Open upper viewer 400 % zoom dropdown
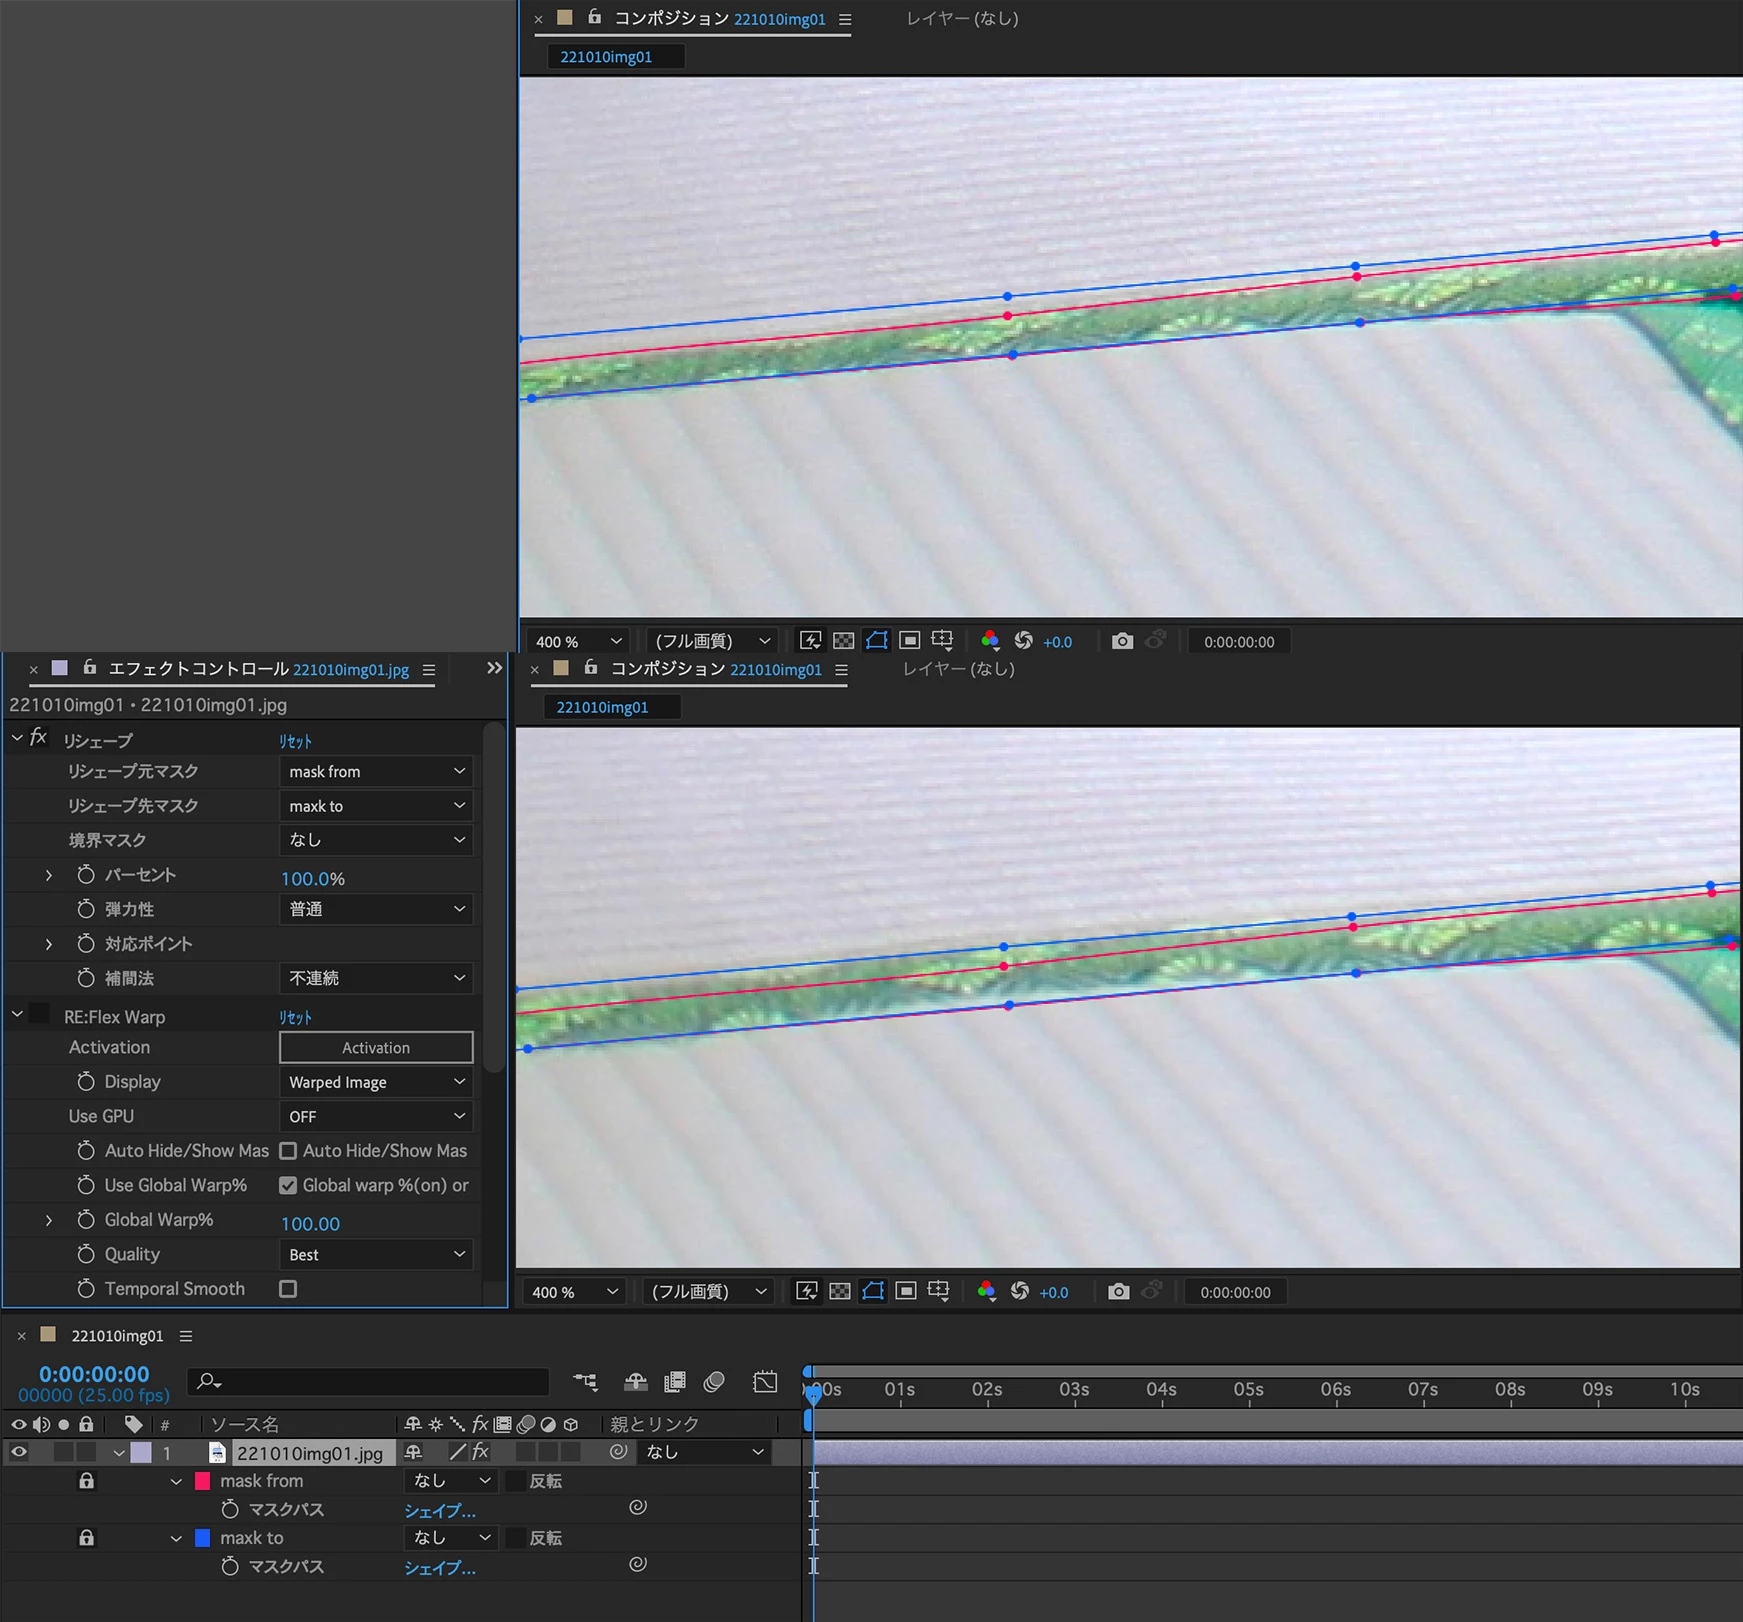 [579, 641]
